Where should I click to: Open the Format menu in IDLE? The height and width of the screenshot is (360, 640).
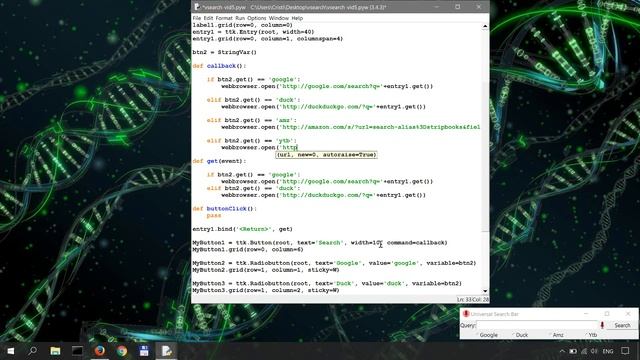(x=224, y=18)
